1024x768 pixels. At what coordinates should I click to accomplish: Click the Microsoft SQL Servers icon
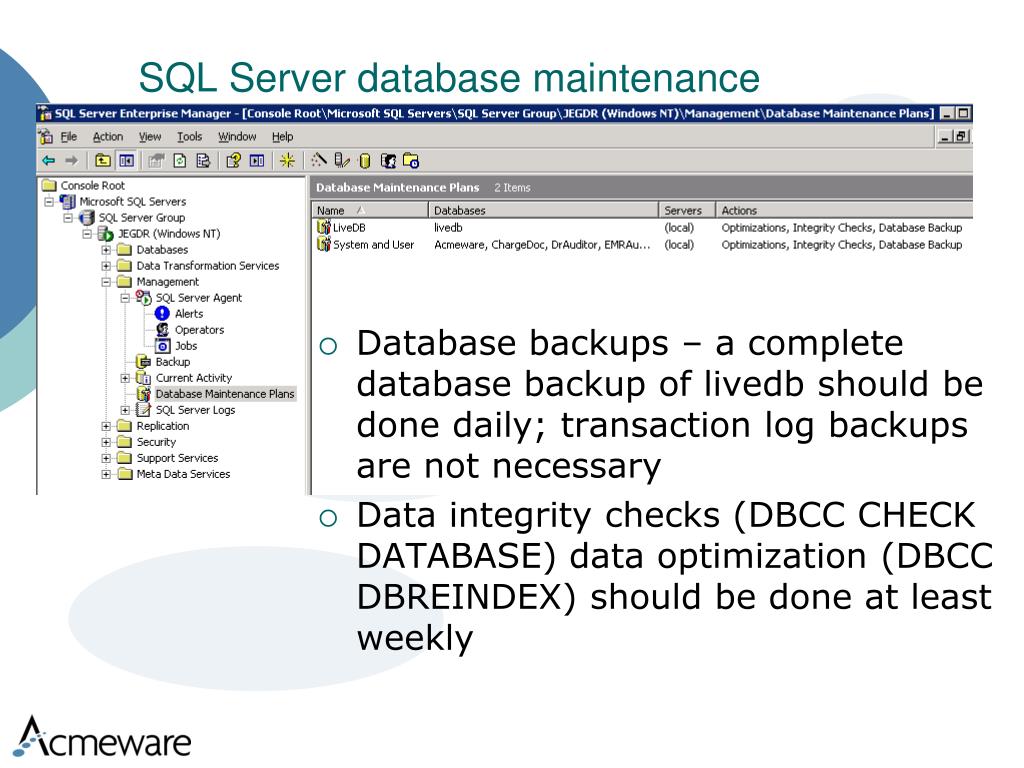pos(67,202)
